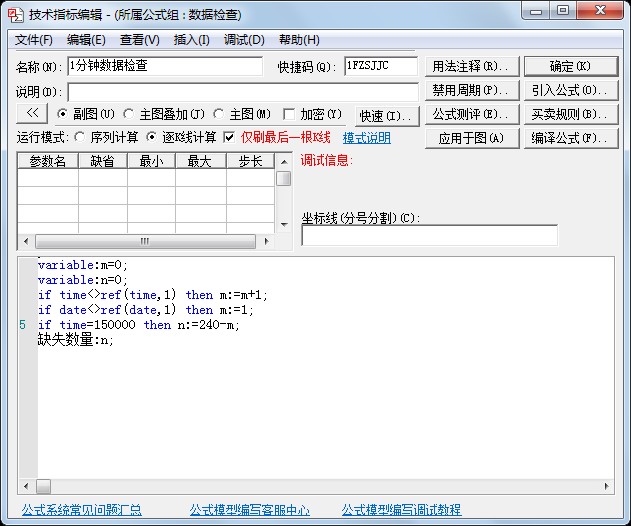This screenshot has width=631, height=526.
Task: Open the 公式系统常见问题汇总 link
Action: point(82,510)
